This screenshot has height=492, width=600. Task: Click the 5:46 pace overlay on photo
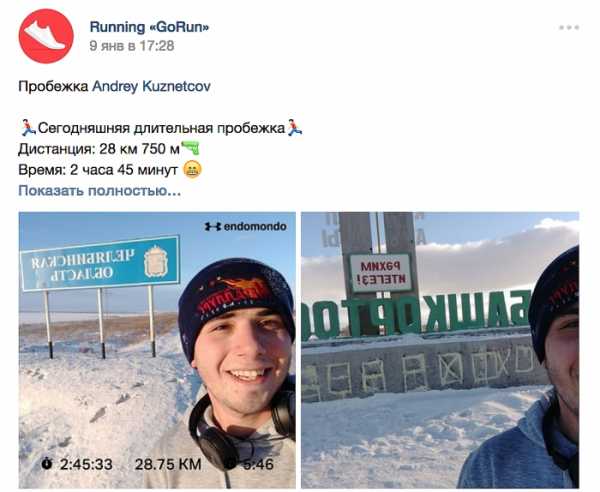[258, 464]
